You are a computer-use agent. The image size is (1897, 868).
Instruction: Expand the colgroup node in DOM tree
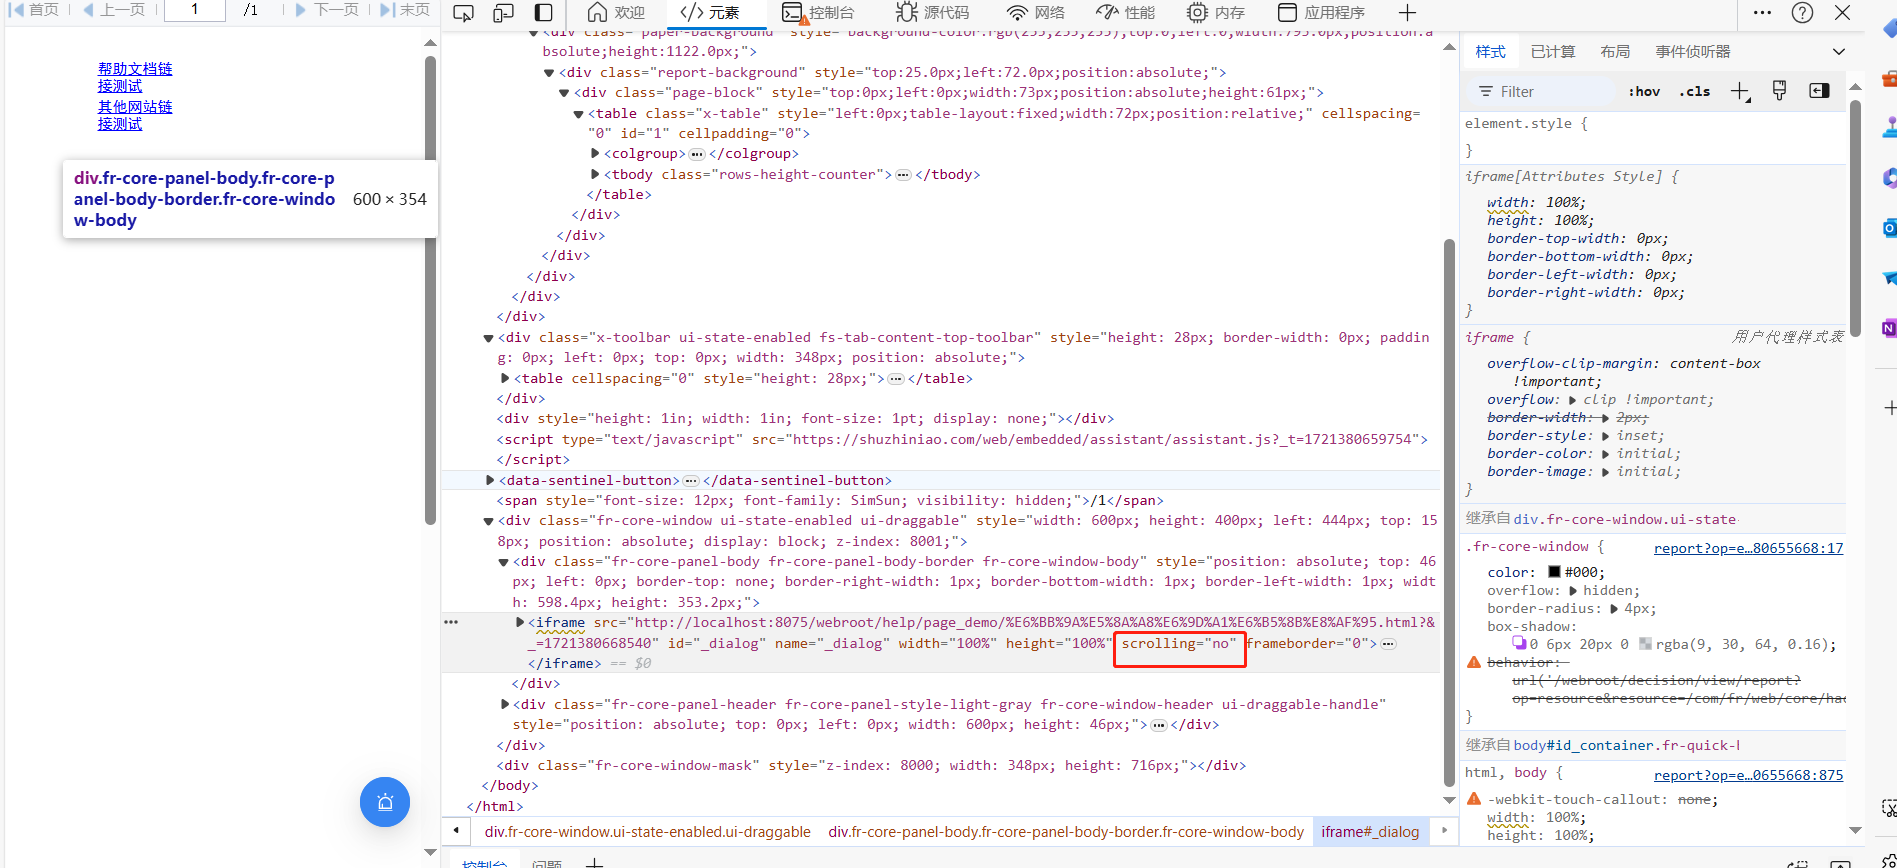[x=596, y=154]
